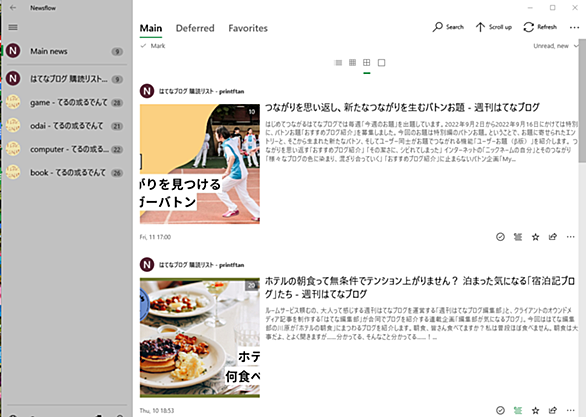Open the 'computer - てるの成る...' feed
The image size is (586, 417).
[66, 149]
